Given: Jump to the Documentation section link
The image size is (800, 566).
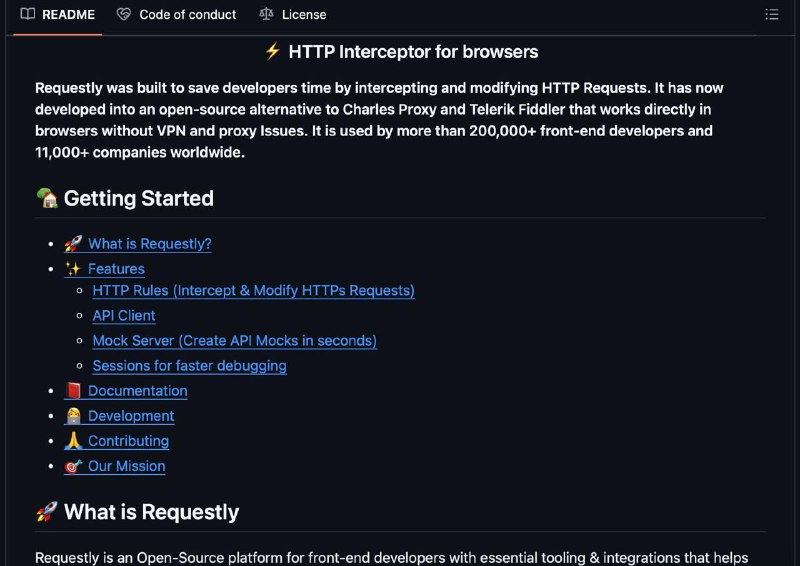Looking at the screenshot, I should [x=138, y=391].
